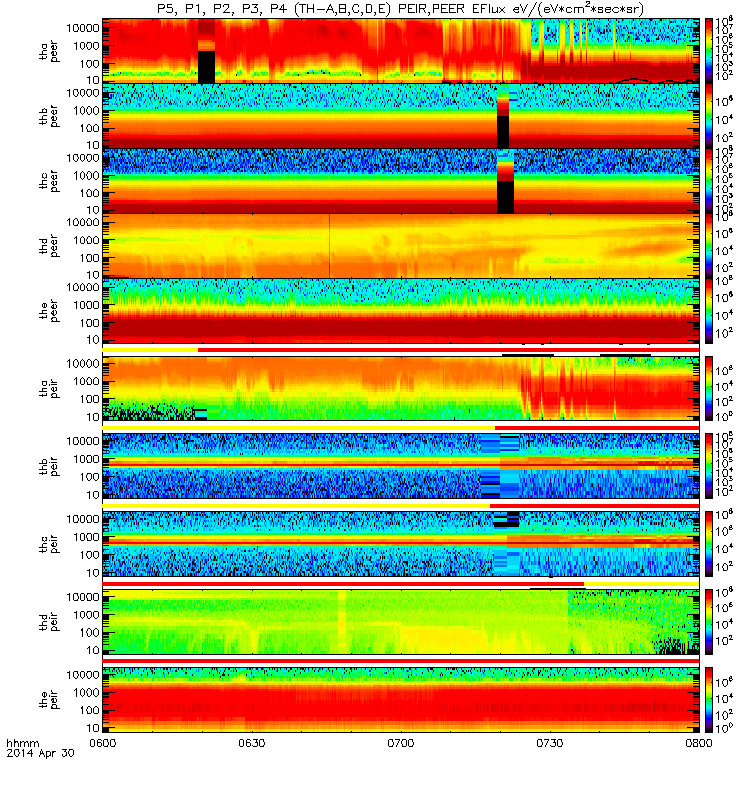
Task: Click the plot title text at the top
Action: point(401,9)
